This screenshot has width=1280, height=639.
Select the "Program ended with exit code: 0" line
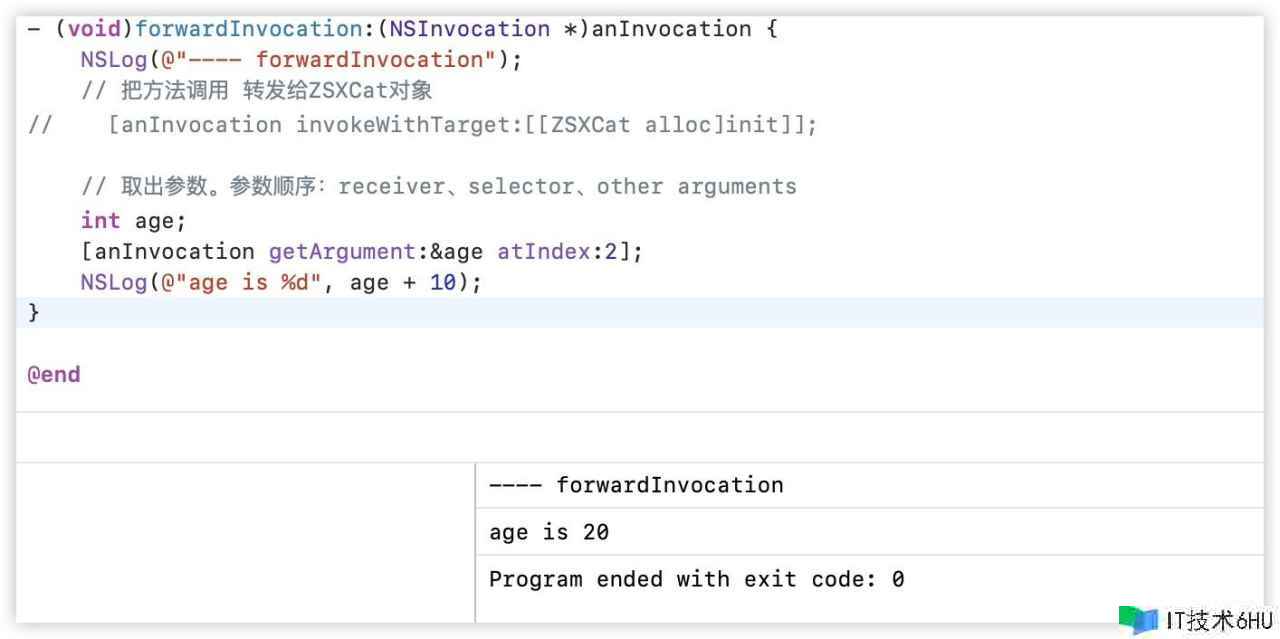tap(696, 579)
